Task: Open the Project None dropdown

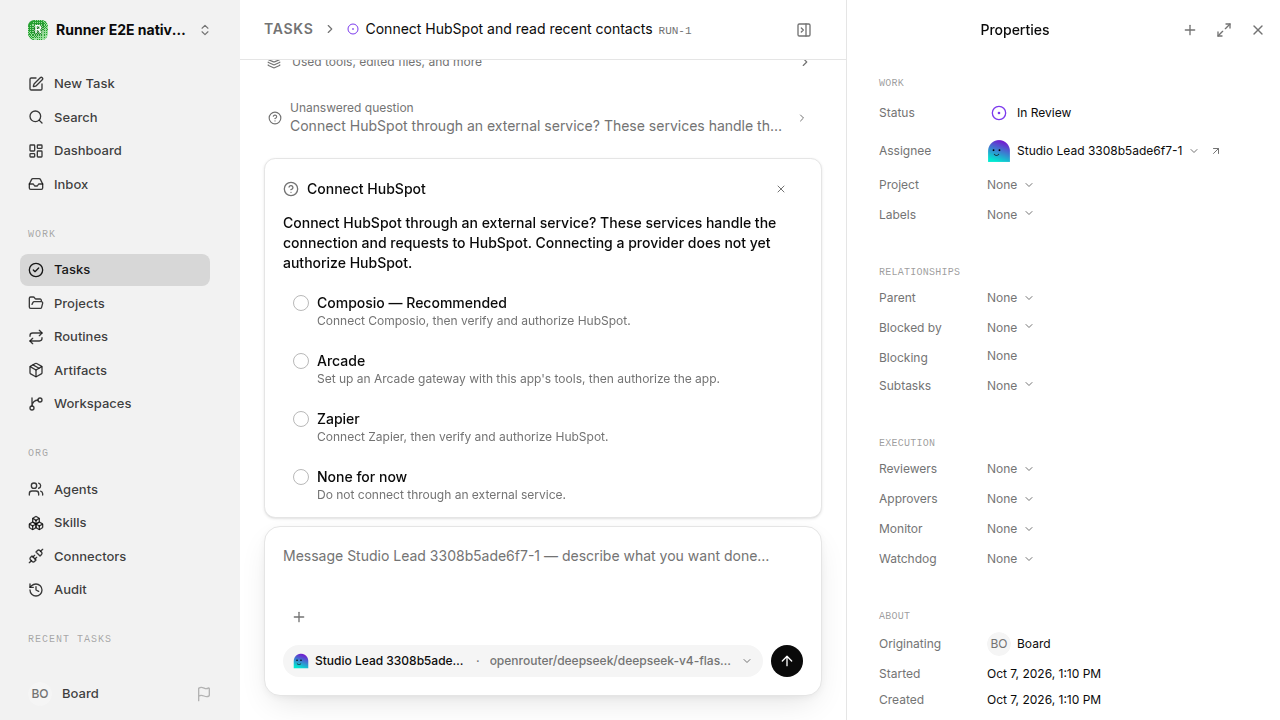Action: click(x=1010, y=185)
